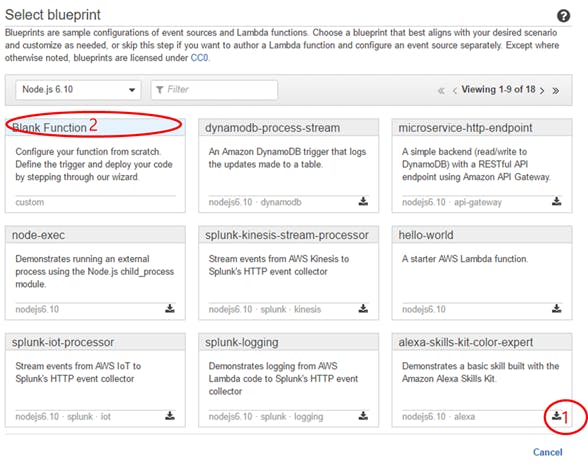This screenshot has width=588, height=466.
Task: Download the splunk-logging blueprint
Action: (x=363, y=416)
